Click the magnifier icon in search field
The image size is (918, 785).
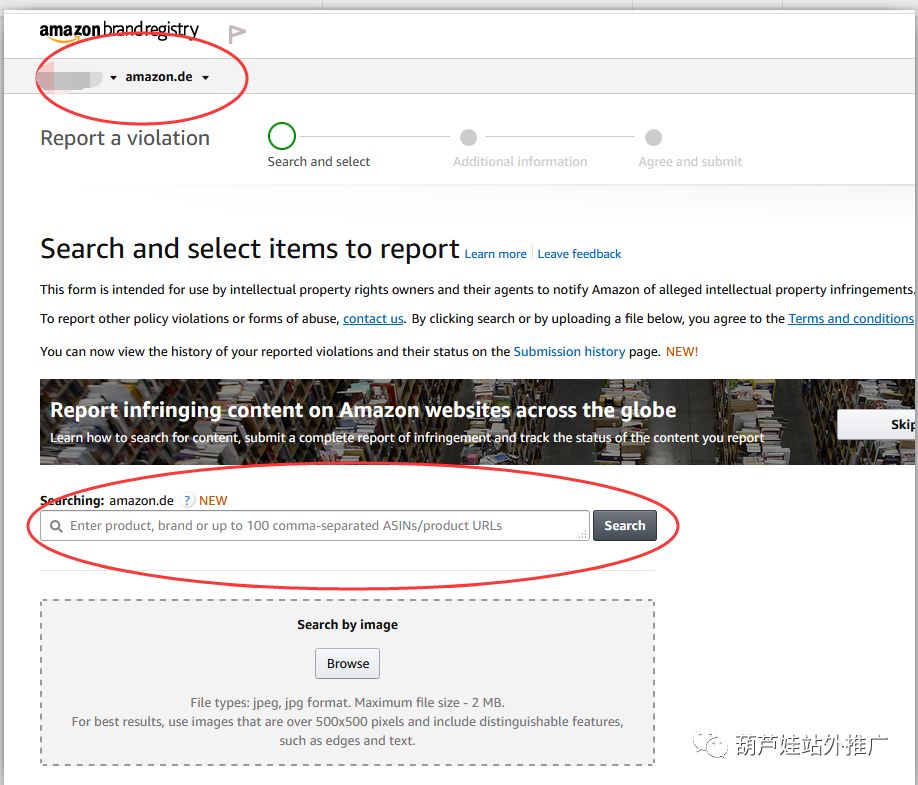pos(56,526)
